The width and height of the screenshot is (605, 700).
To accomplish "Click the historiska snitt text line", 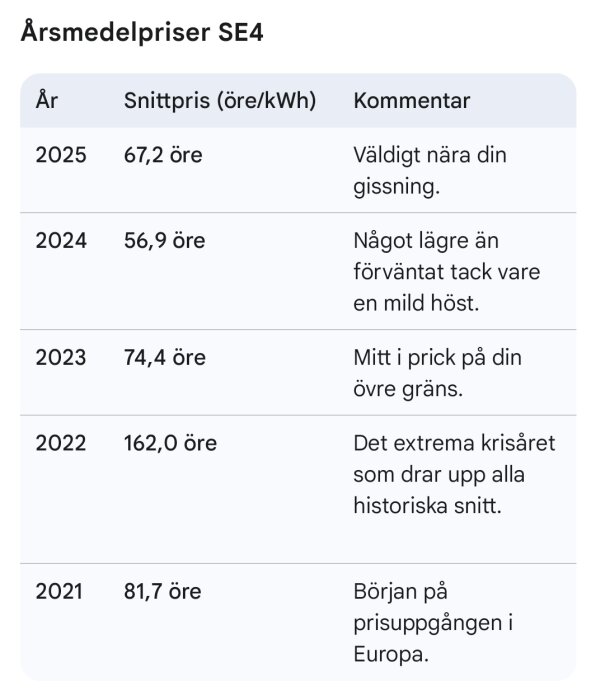I will click(x=427, y=506).
